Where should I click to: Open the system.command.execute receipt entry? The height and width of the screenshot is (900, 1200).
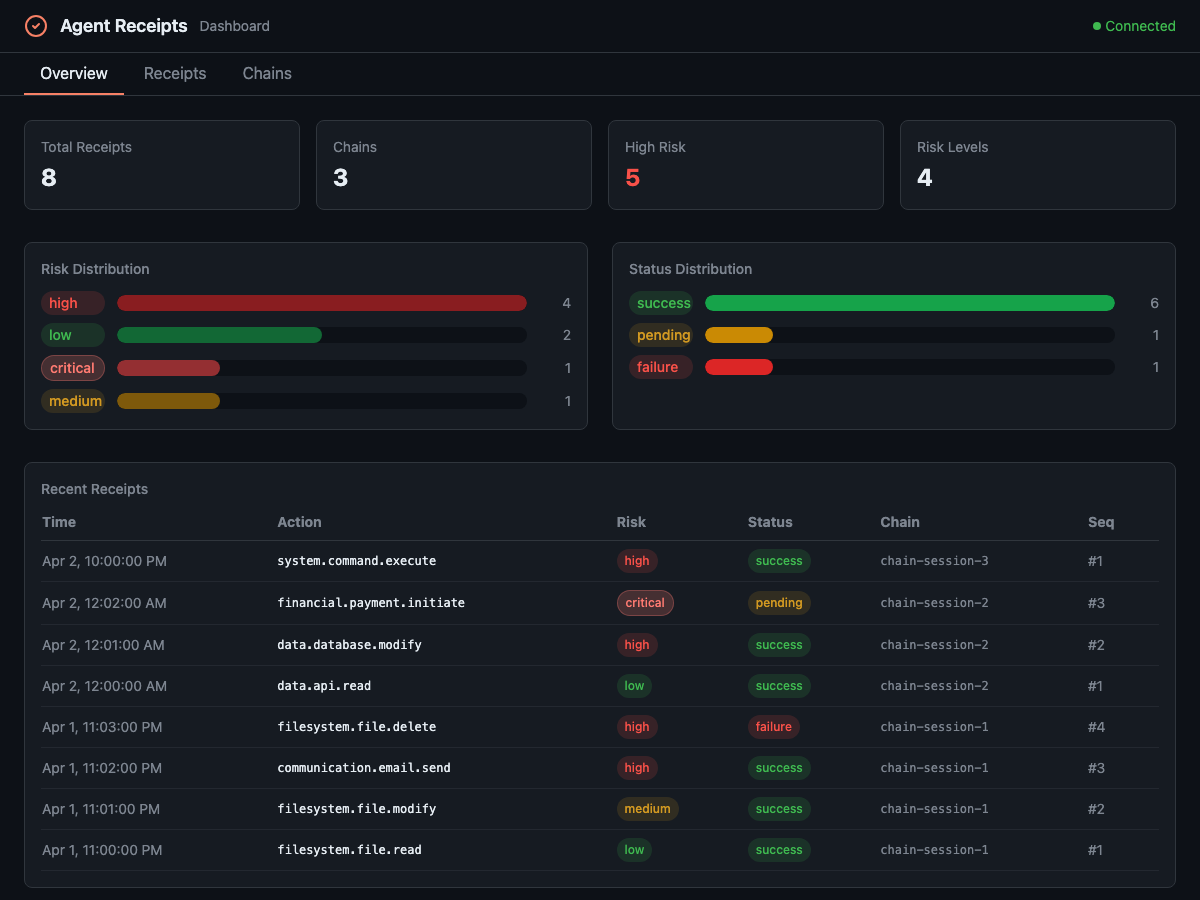point(356,561)
